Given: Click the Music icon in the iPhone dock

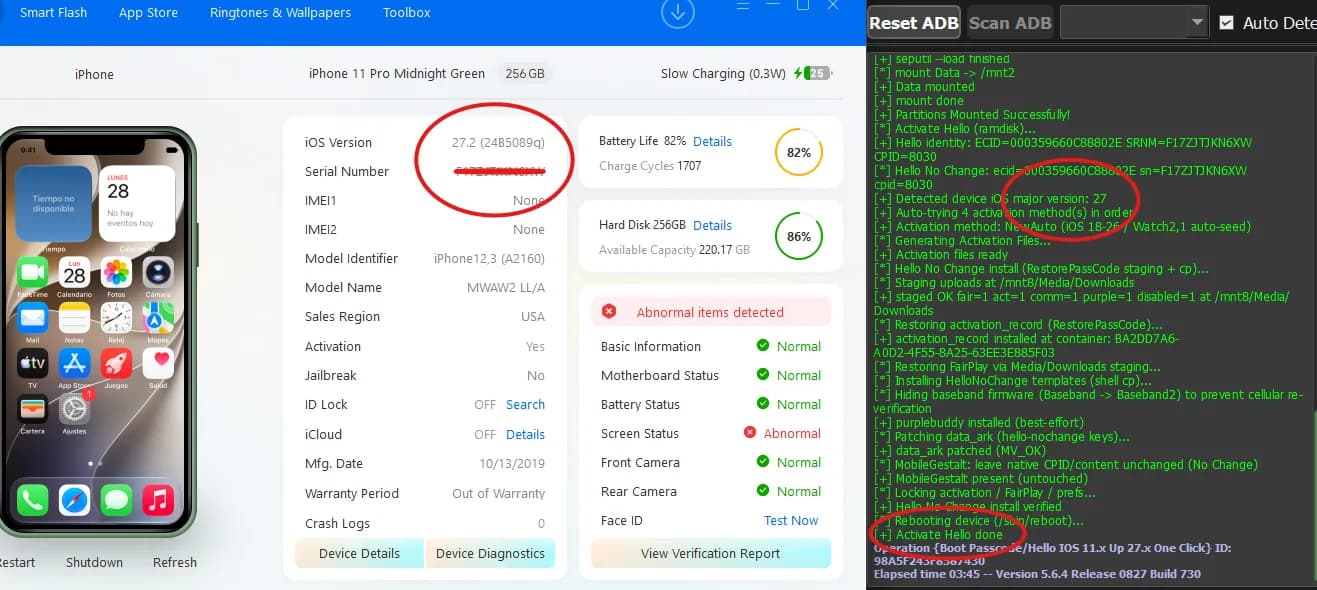Looking at the screenshot, I should tap(158, 499).
